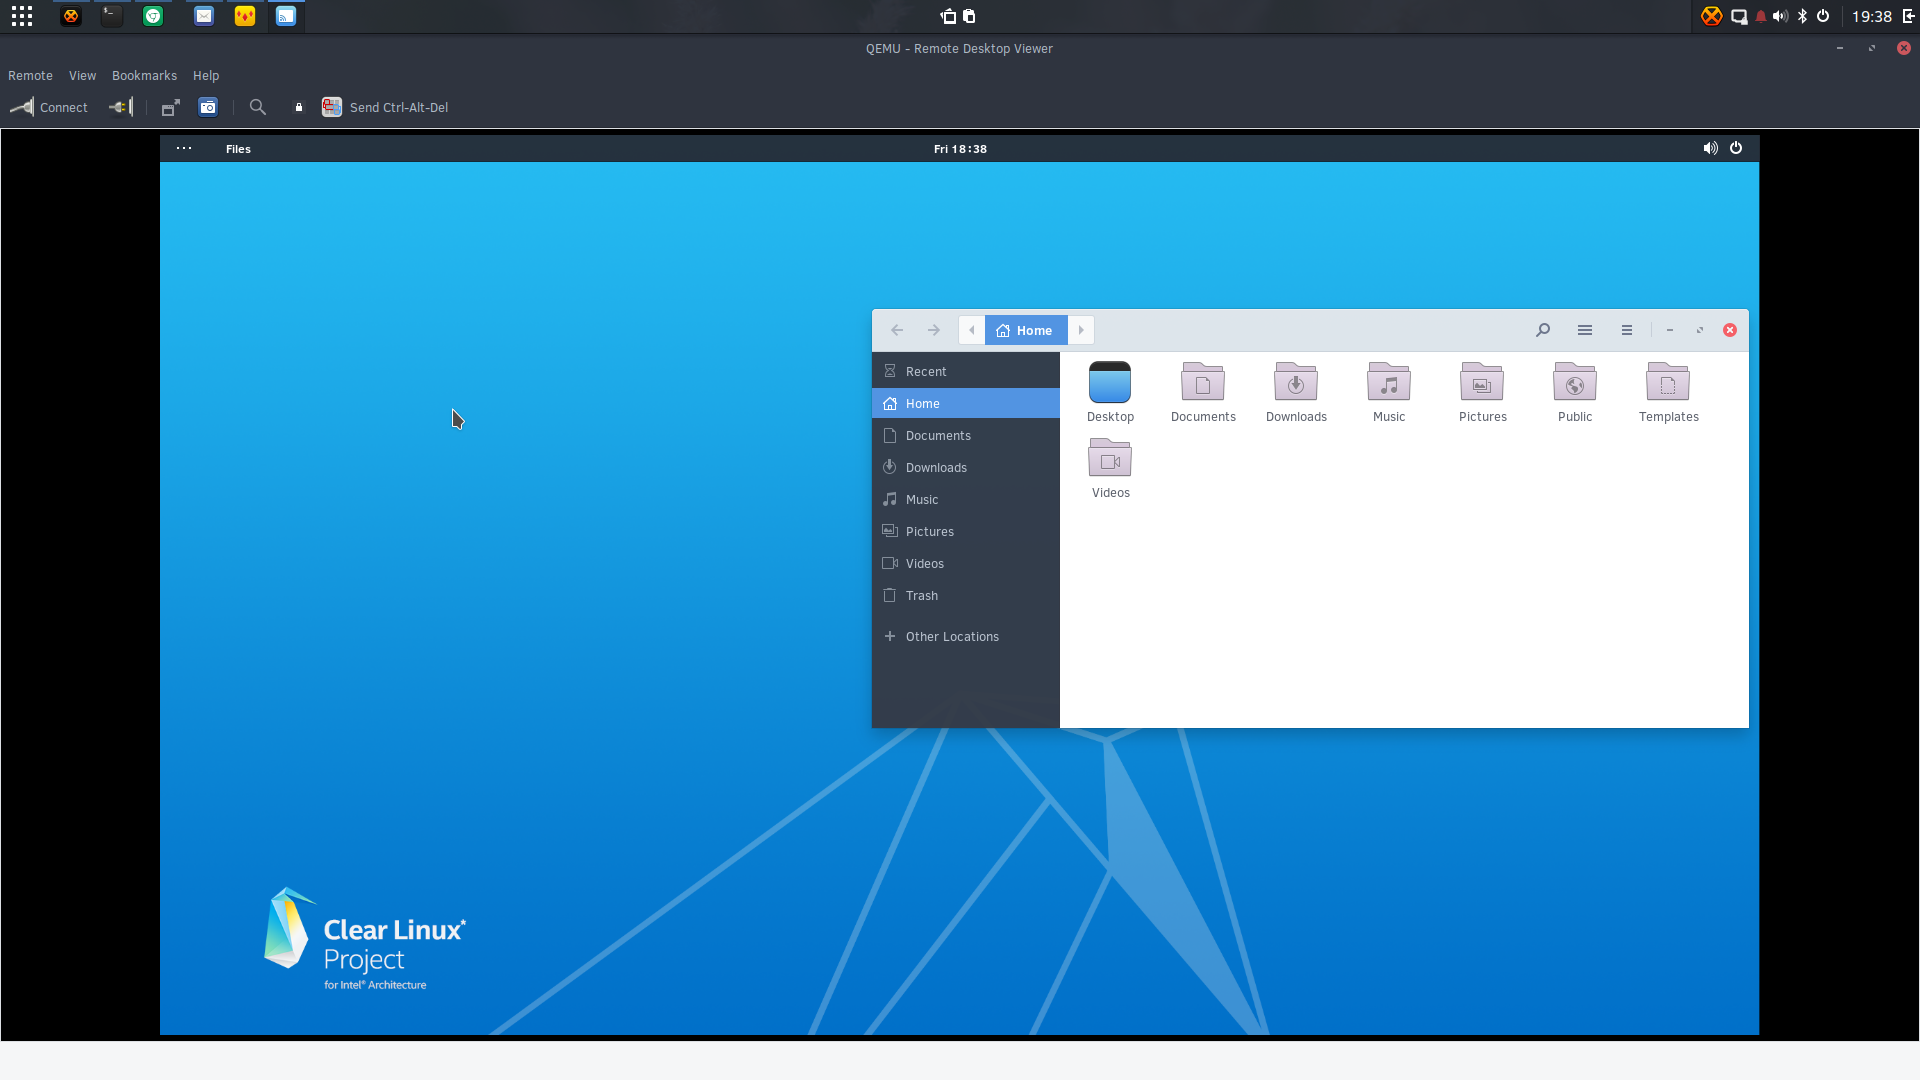Click the yellow app icon in the panel

[245, 16]
